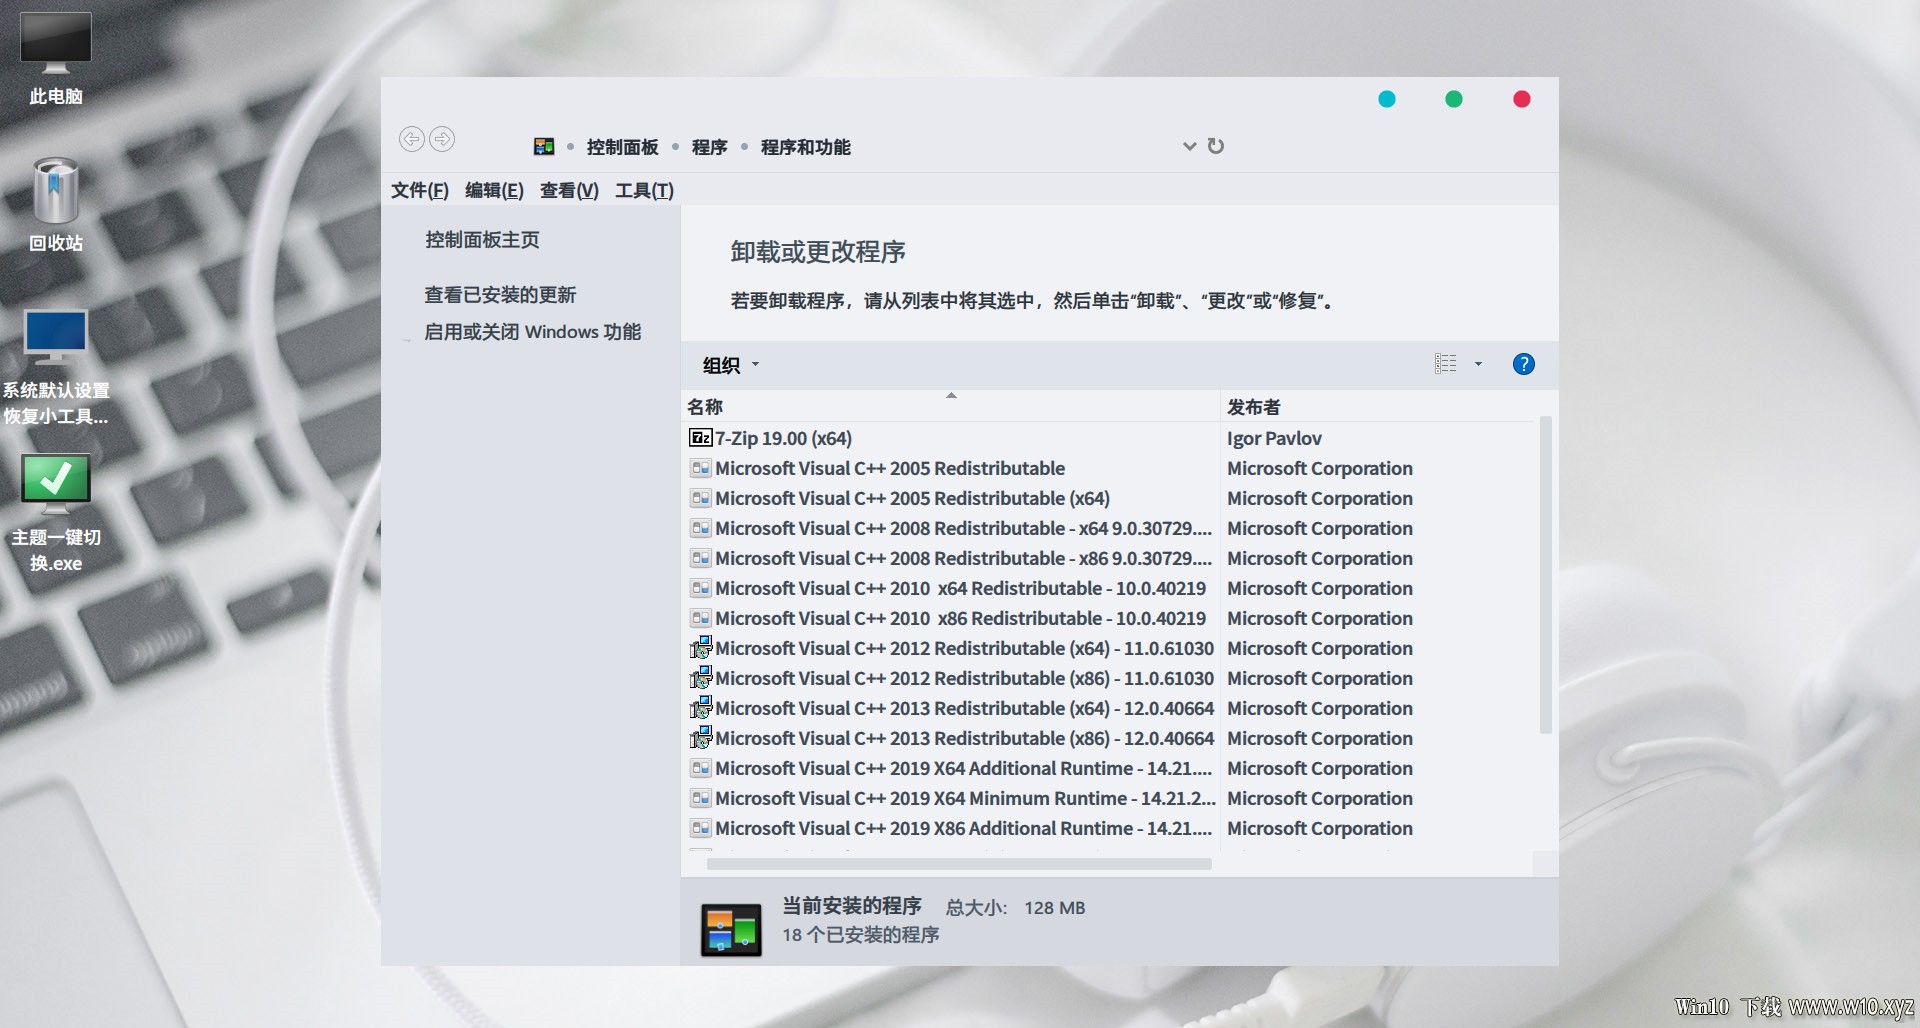Image resolution: width=1920 pixels, height=1028 pixels.
Task: Click the forward navigation arrow
Action: click(442, 139)
